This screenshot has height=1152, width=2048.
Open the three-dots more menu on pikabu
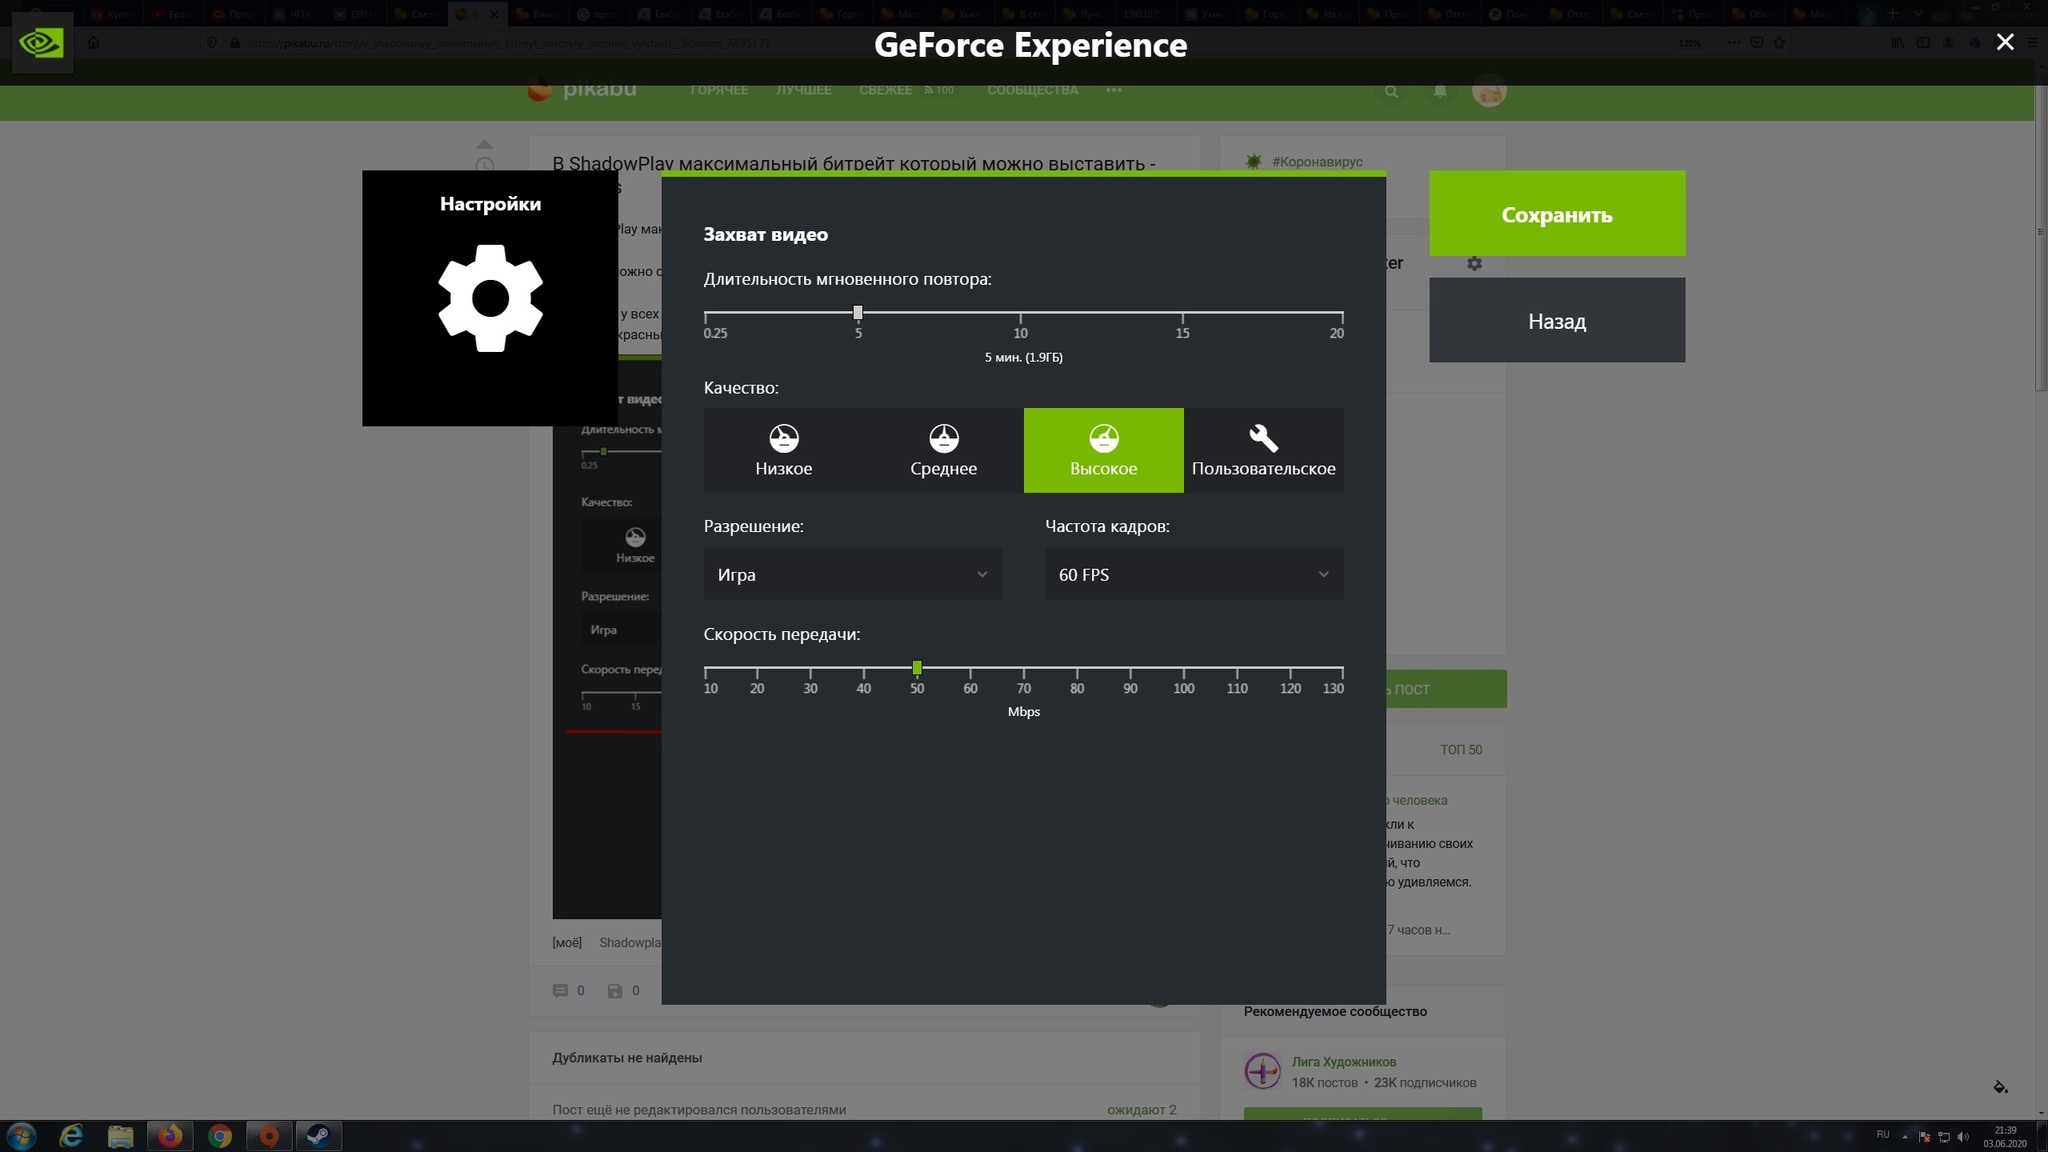point(1113,90)
